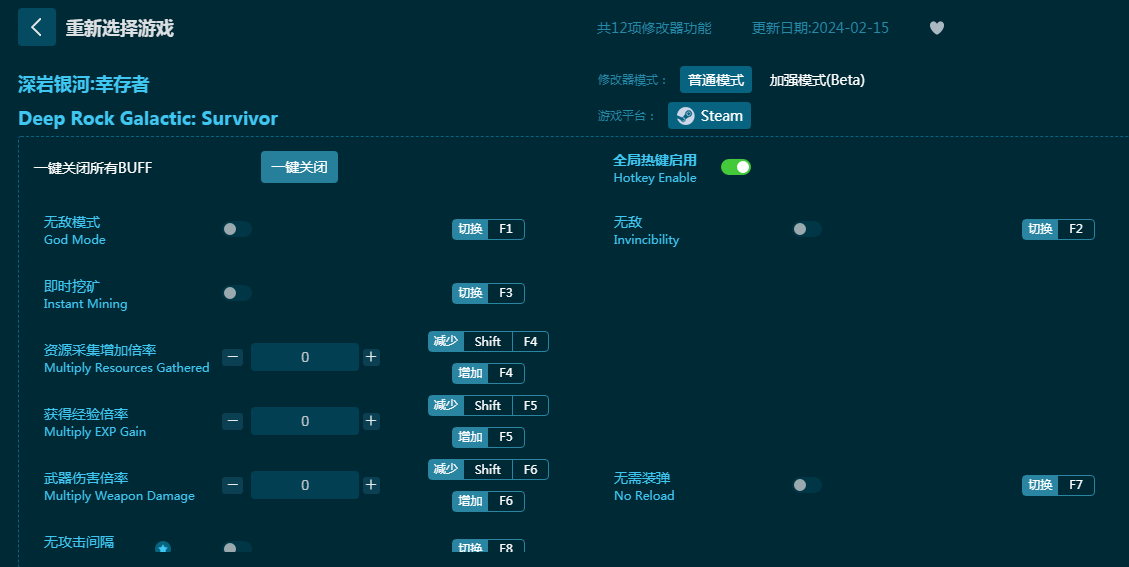Increase Multiply Weapon Damage with plus

click(x=371, y=485)
